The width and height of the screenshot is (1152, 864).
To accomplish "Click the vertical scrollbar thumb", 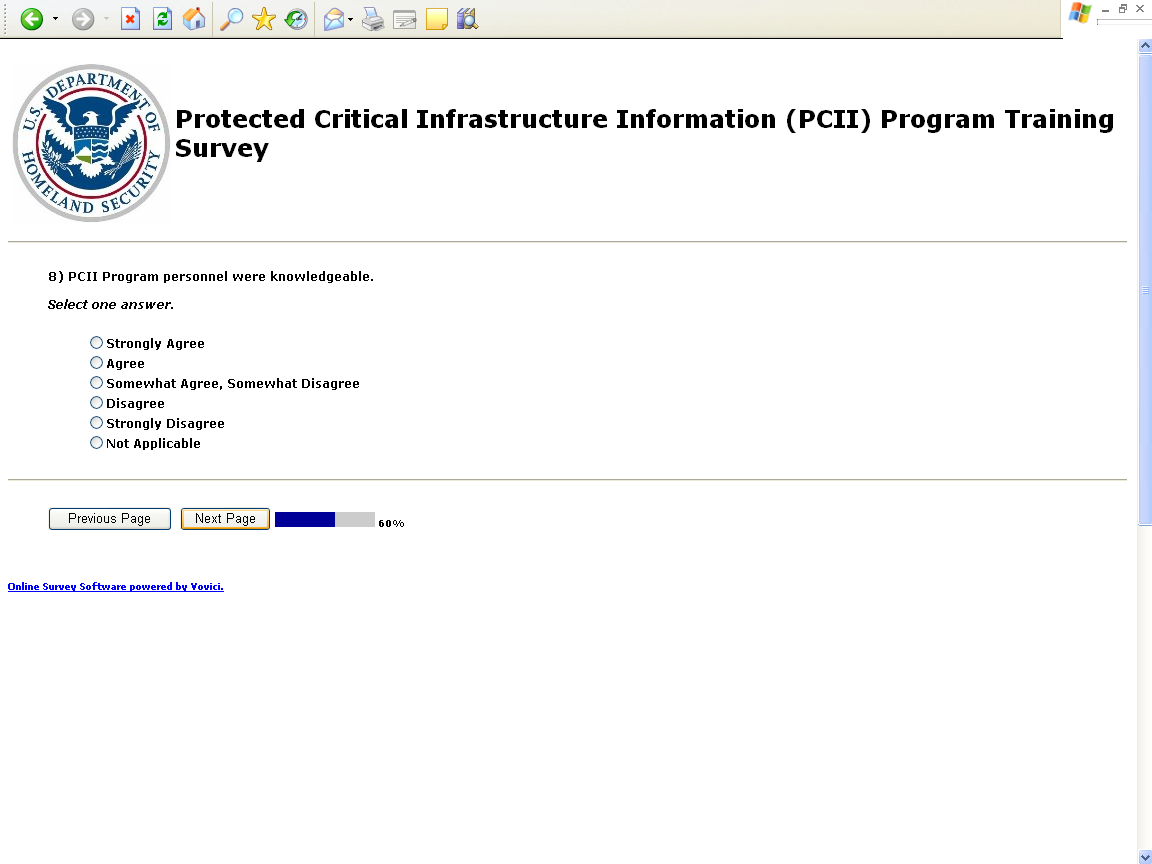I will coord(1145,289).
